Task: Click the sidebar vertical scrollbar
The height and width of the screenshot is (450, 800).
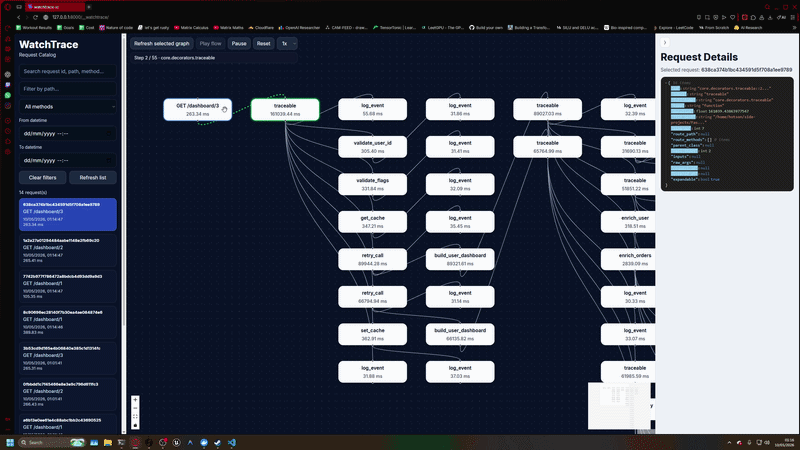Action: click(123, 235)
